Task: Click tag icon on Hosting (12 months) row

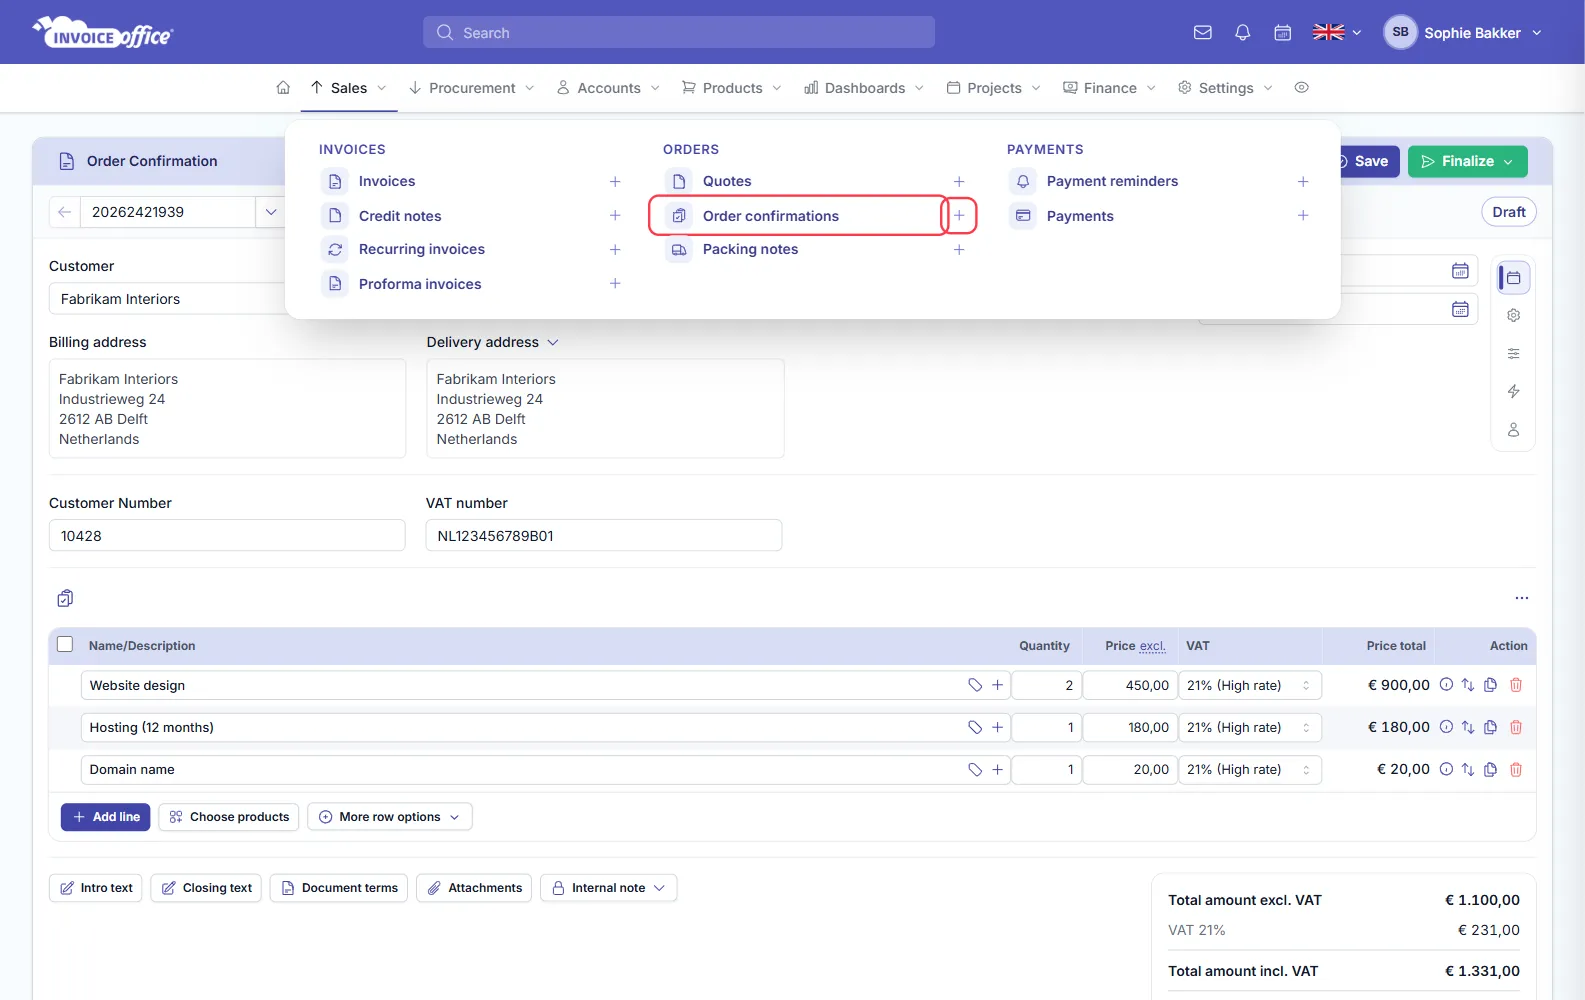Action: [975, 727]
